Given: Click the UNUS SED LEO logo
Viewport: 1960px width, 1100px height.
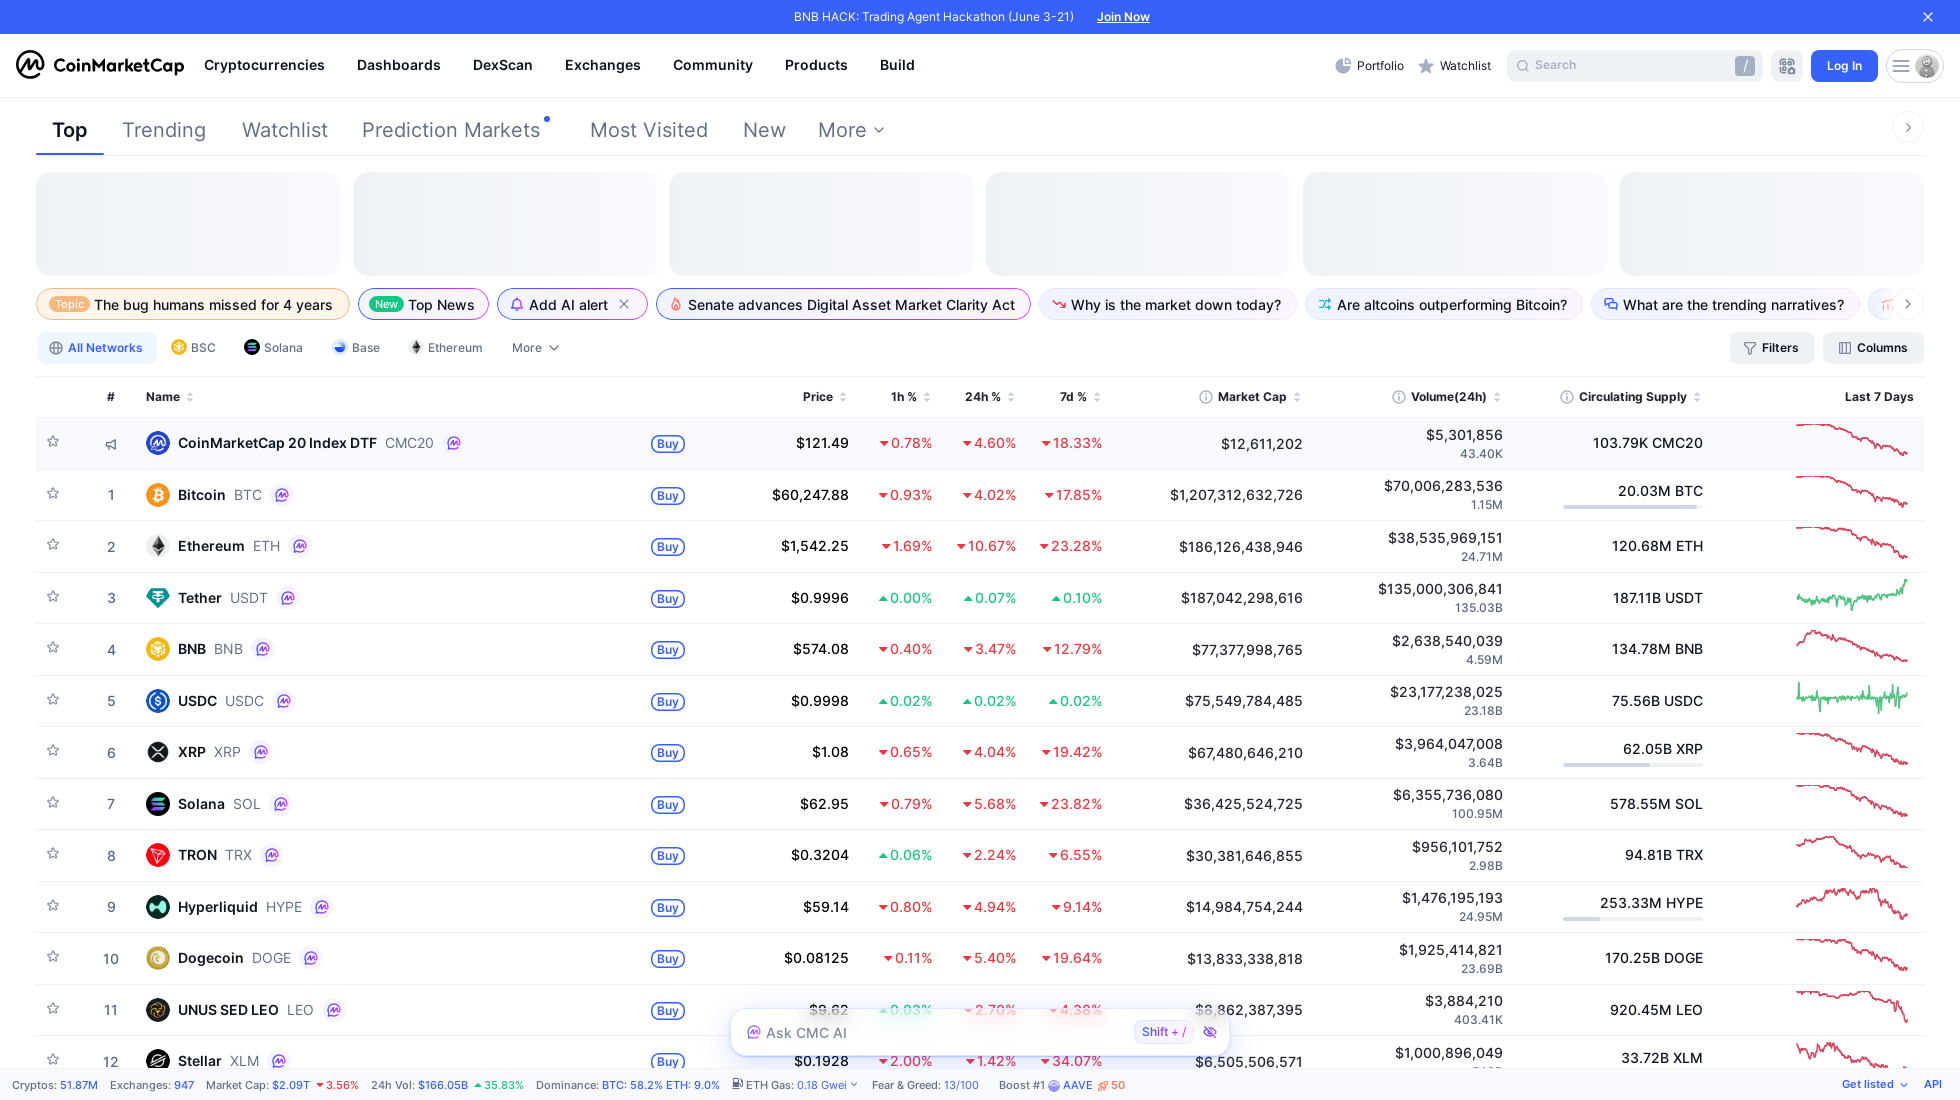Looking at the screenshot, I should pyautogui.click(x=157, y=1010).
